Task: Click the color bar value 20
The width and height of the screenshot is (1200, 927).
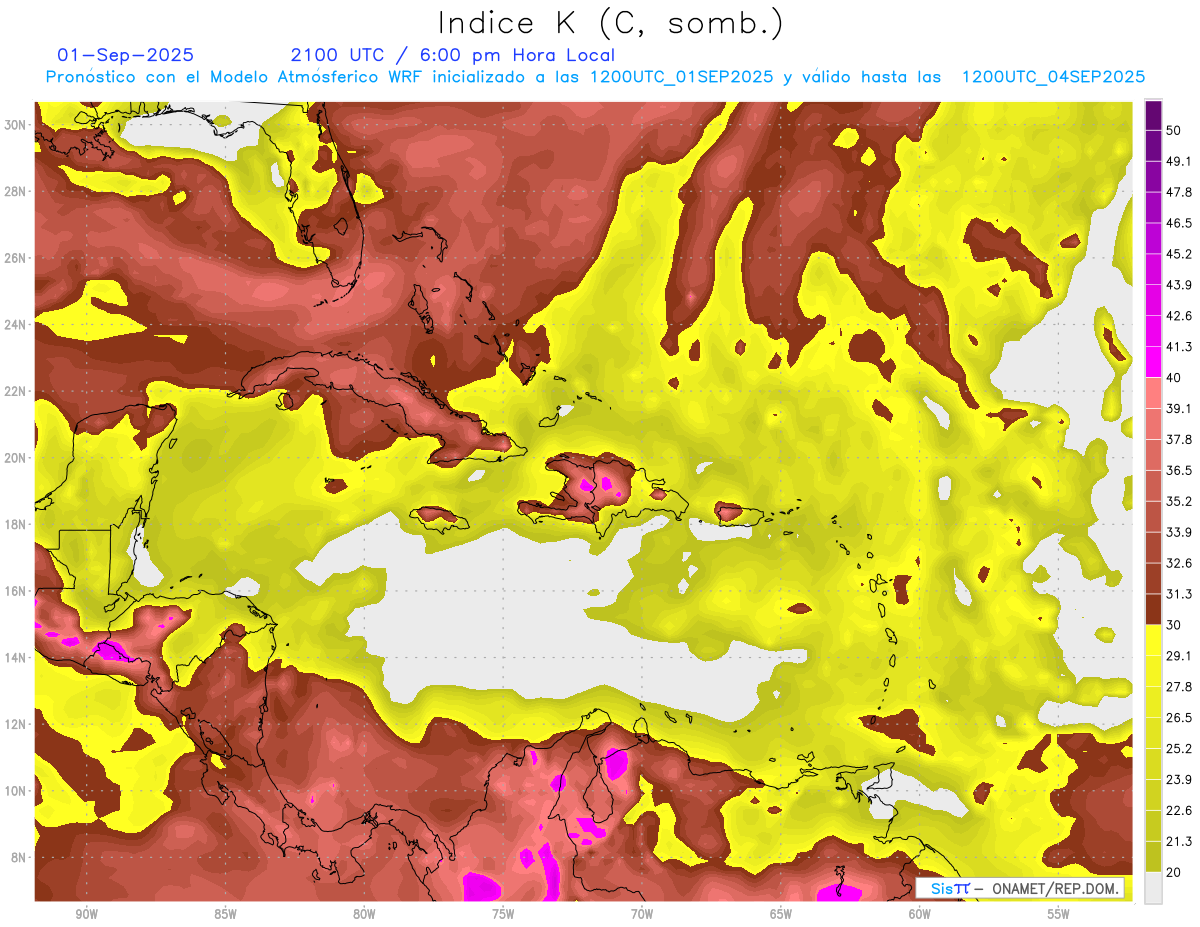Action: pos(1175,872)
